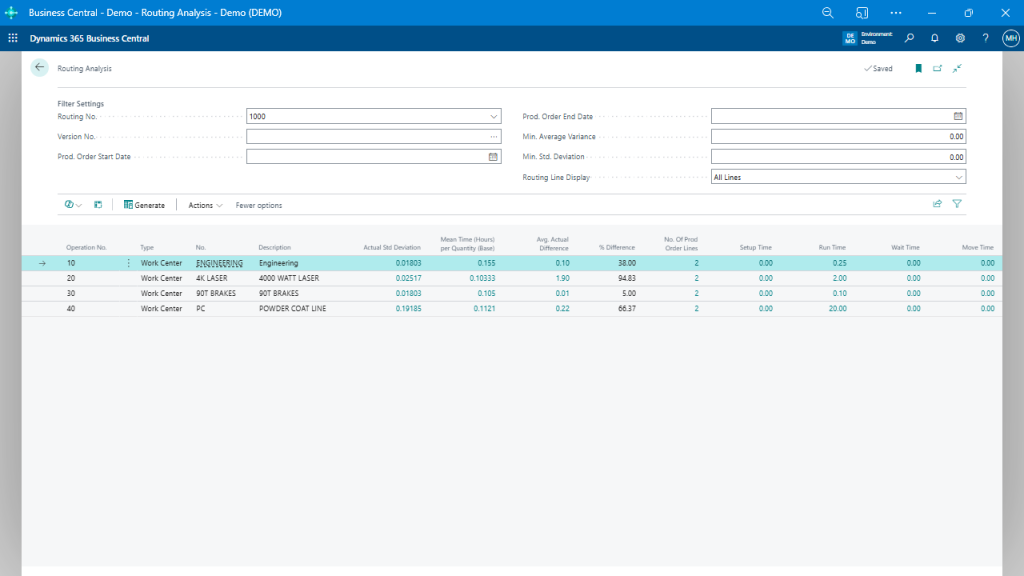Image resolution: width=1024 pixels, height=576 pixels.
Task: Open the filter pane funnel icon
Action: [957, 203]
